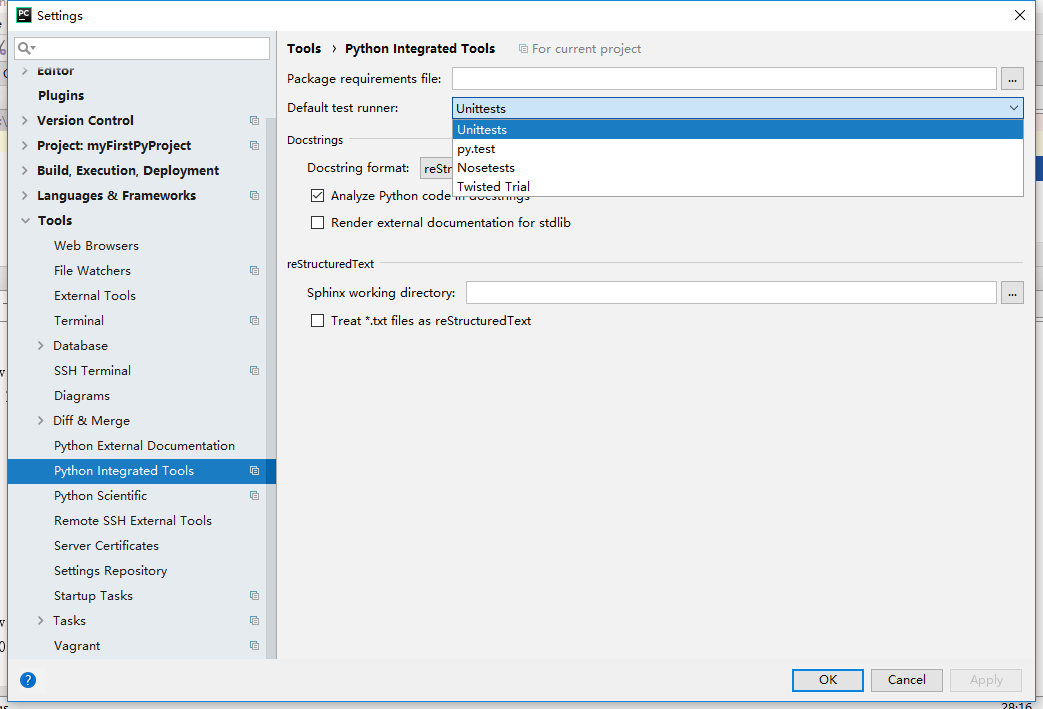Click project-level icon beside File Watchers
This screenshot has height=709, width=1043.
click(254, 271)
